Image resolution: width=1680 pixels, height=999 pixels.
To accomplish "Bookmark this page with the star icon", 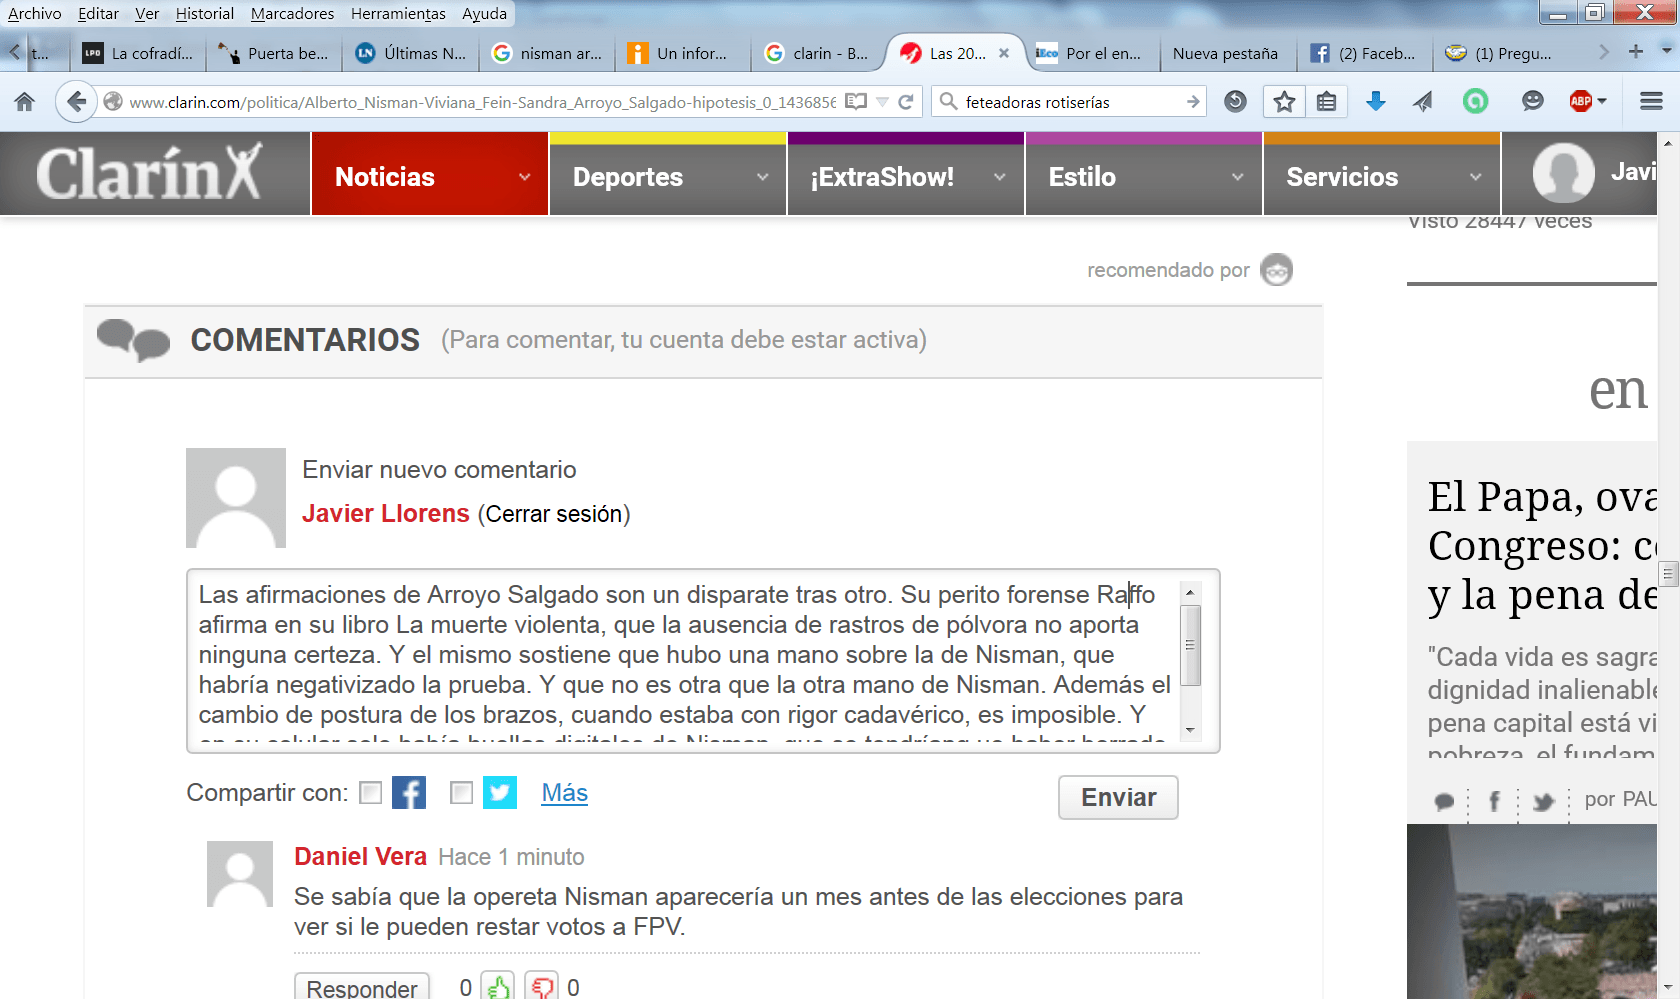I will pyautogui.click(x=1284, y=101).
